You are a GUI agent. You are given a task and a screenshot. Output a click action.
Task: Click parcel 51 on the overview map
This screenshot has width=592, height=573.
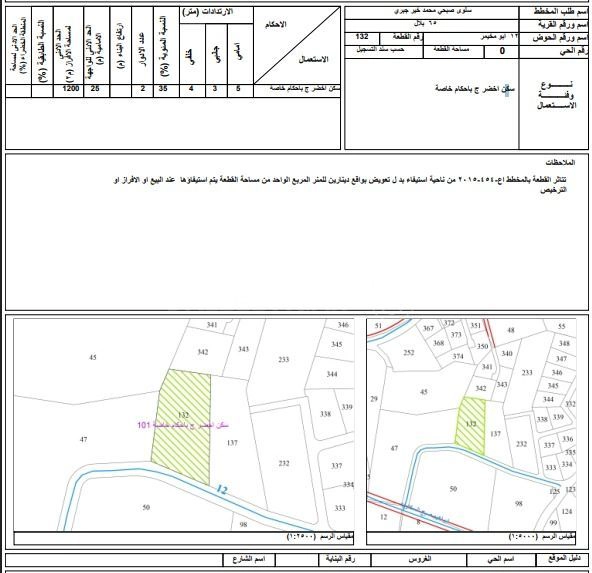coord(378,326)
